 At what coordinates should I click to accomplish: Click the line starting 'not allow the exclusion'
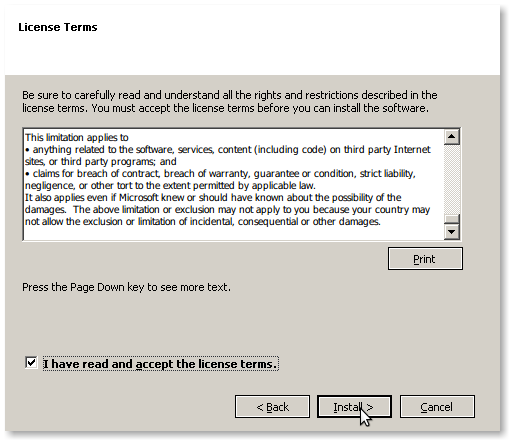click(x=203, y=222)
